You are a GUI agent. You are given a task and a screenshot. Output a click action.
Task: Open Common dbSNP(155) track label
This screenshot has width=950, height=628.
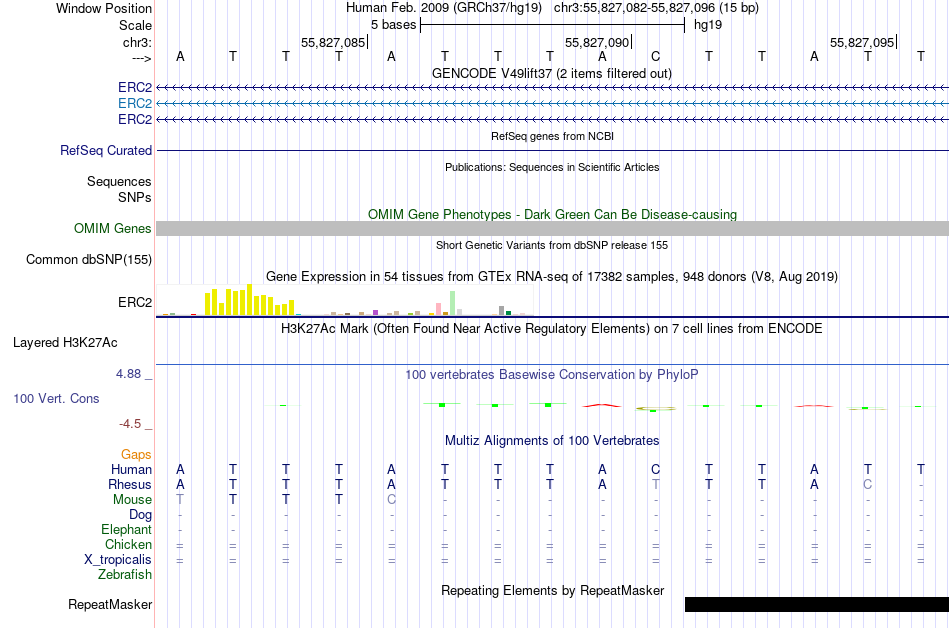click(88, 259)
